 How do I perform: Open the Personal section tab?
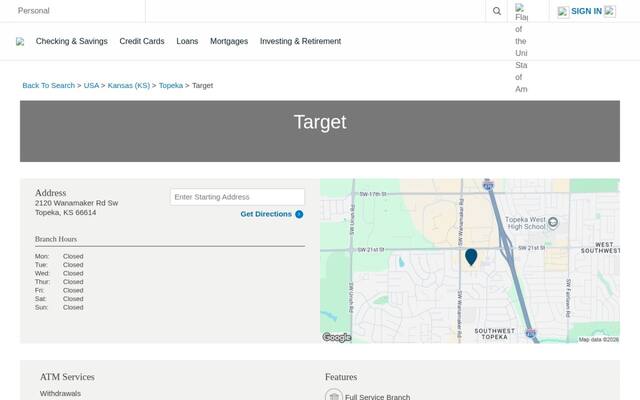33,11
